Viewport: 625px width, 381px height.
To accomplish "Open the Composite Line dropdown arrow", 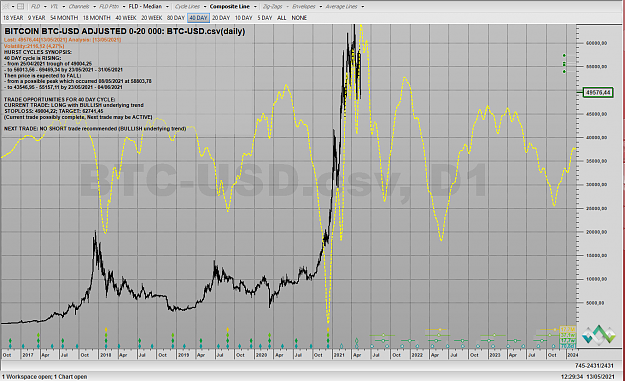I will point(255,6).
